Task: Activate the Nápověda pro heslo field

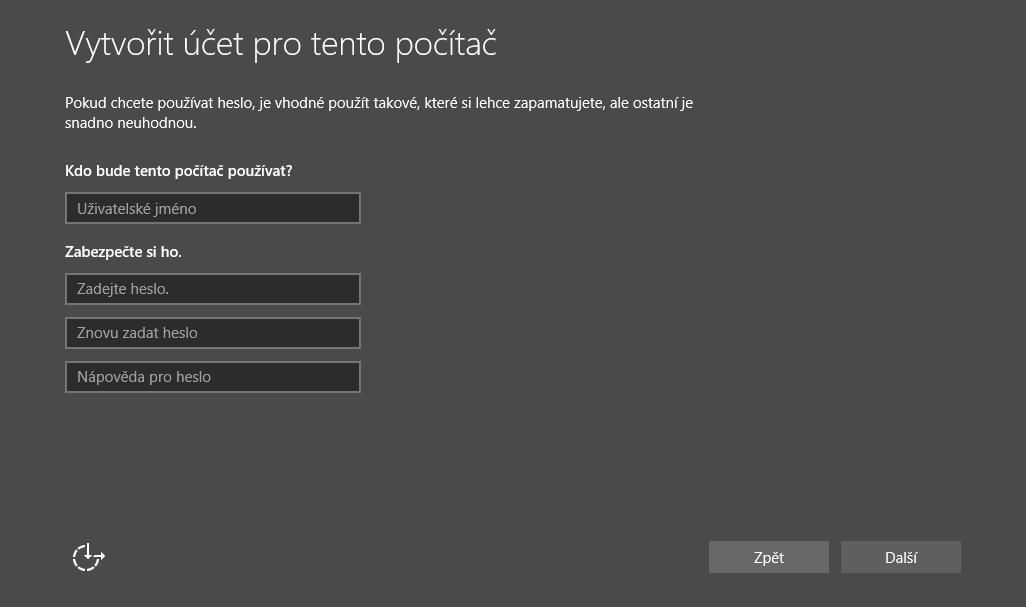Action: click(x=213, y=377)
